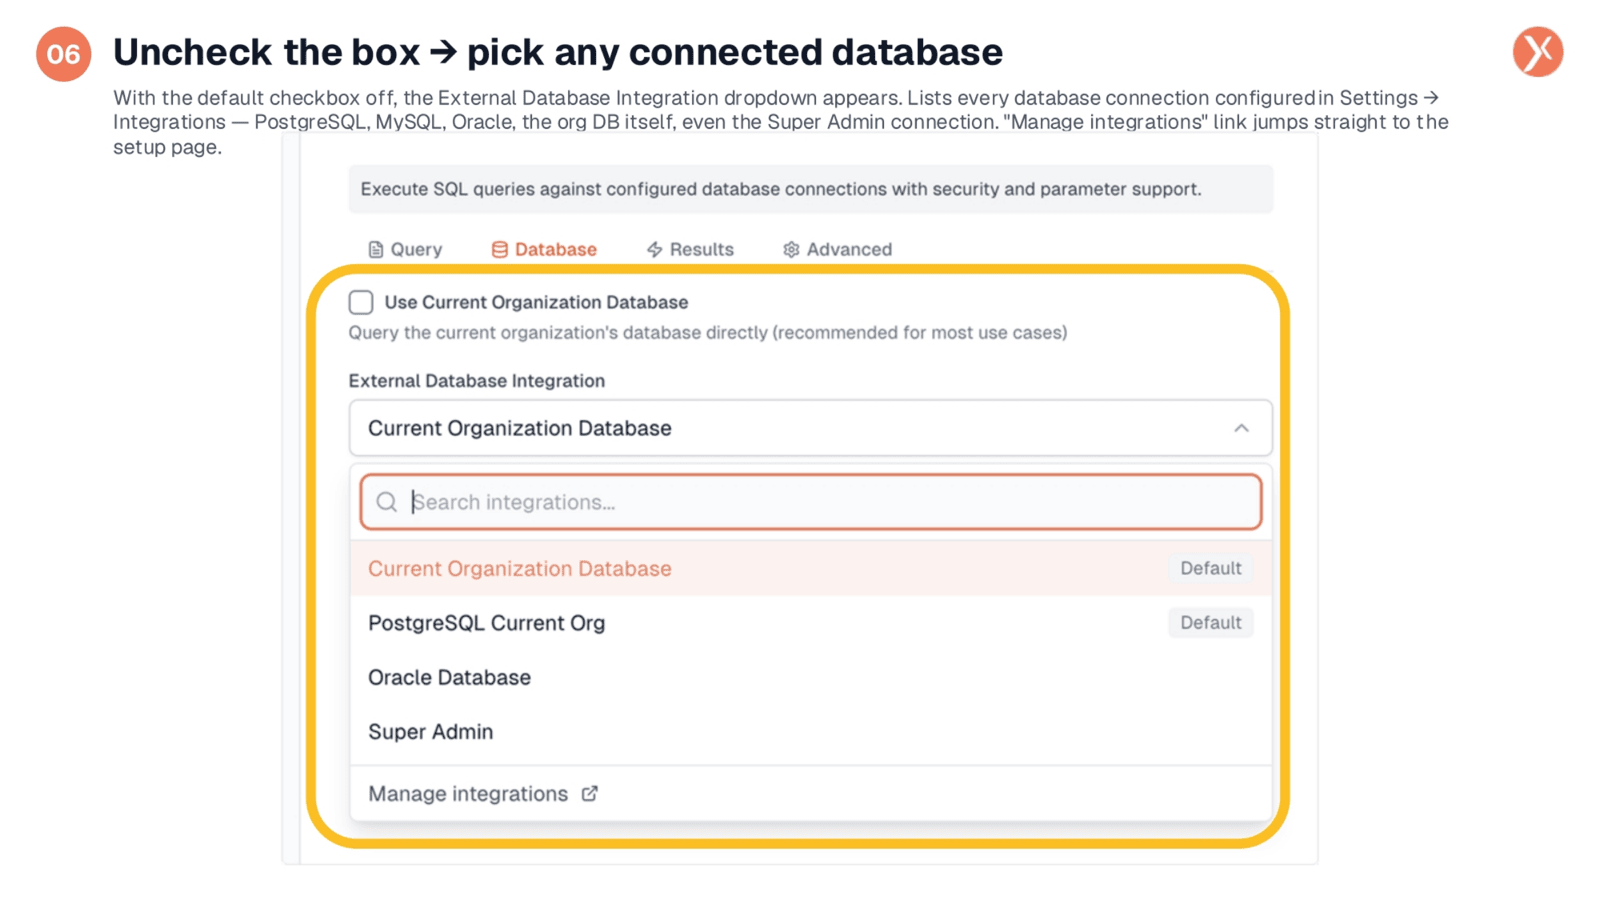Click the orange X logo icon
The width and height of the screenshot is (1600, 900).
tap(1537, 52)
